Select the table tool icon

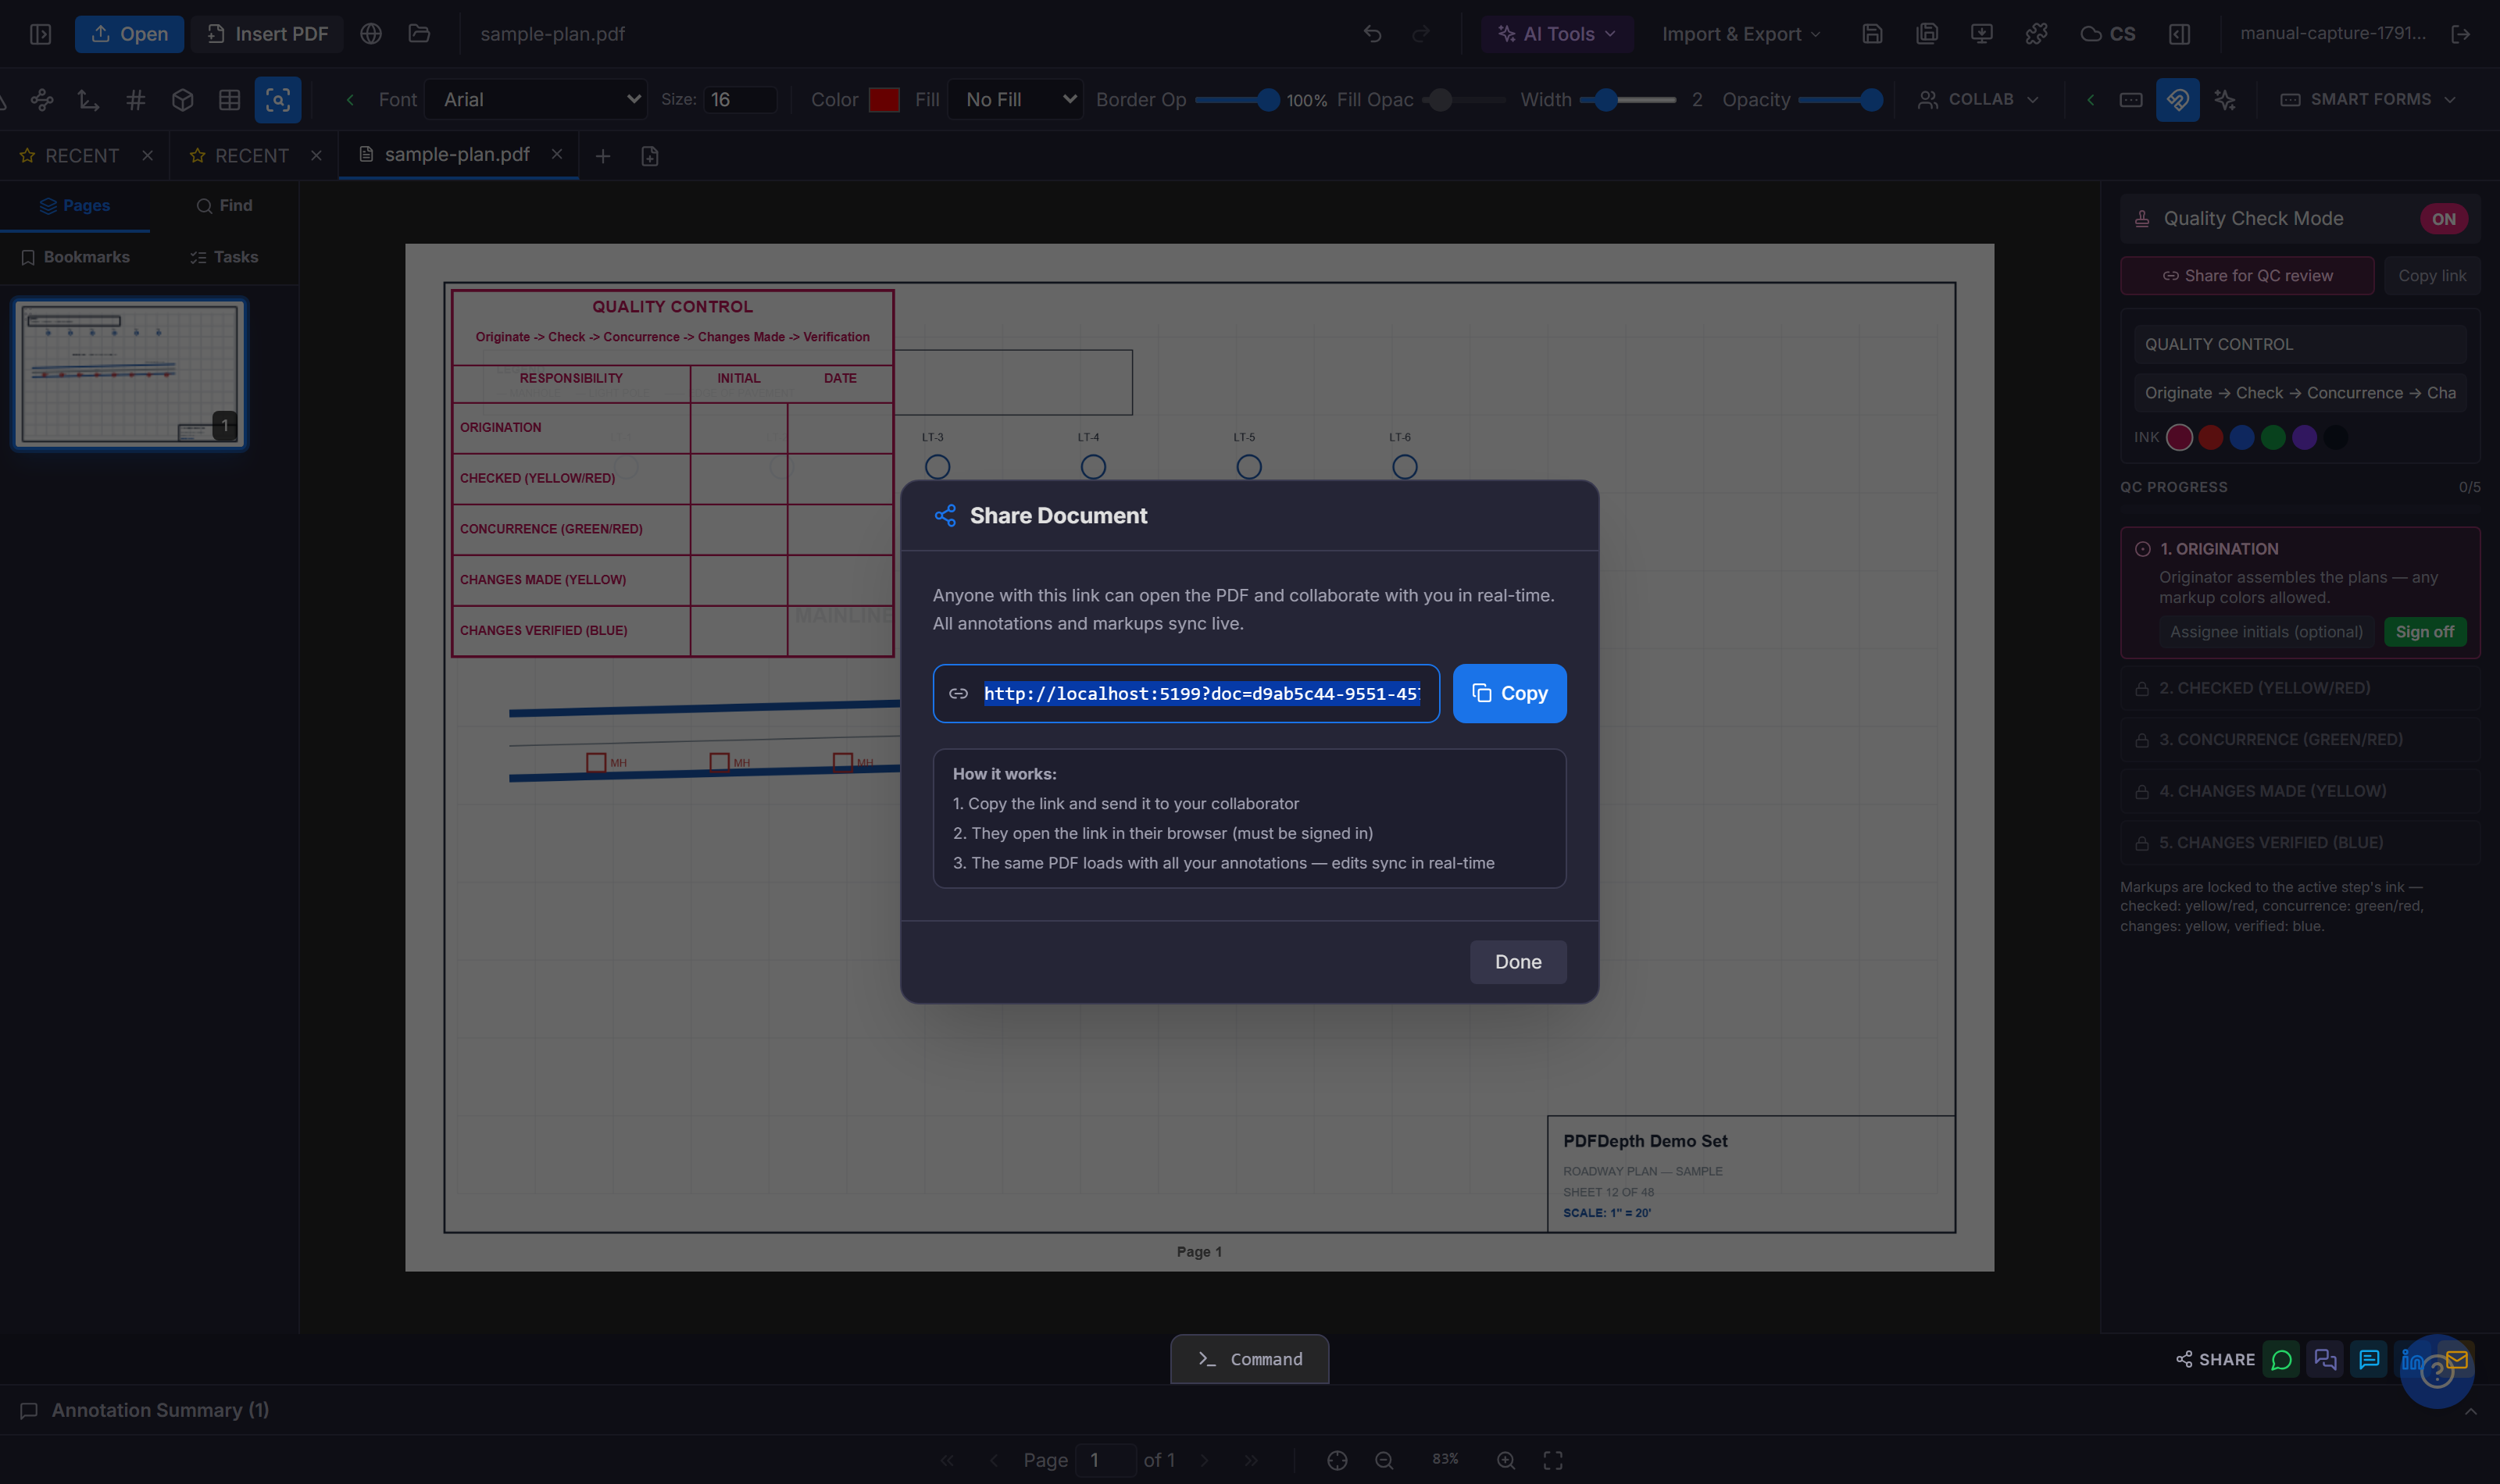229,100
